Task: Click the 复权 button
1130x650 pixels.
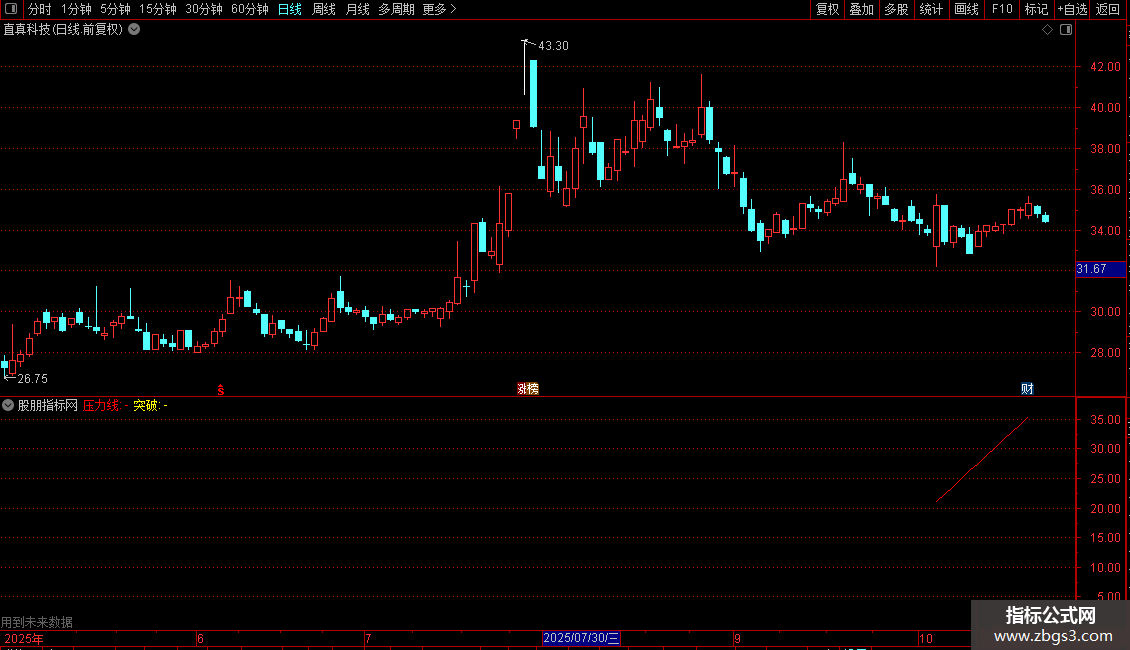Action: click(x=827, y=9)
